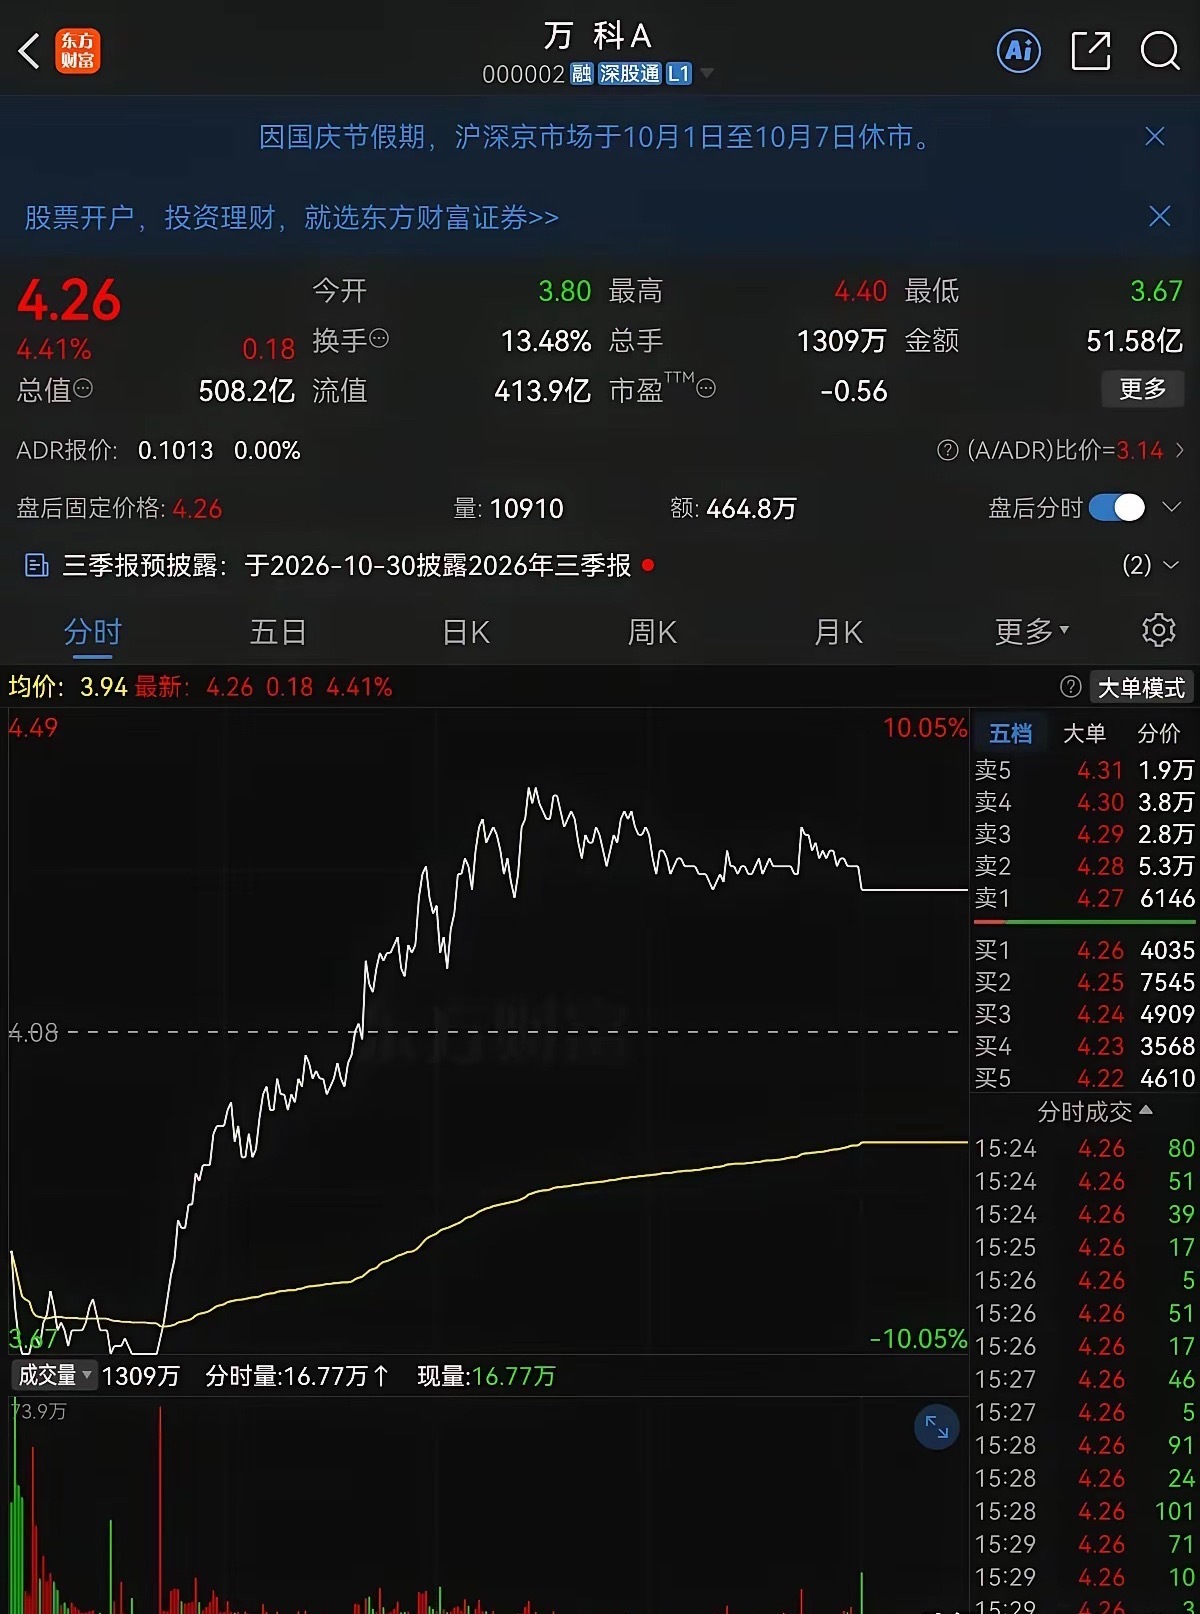This screenshot has width=1200, height=1614.
Task: Click the 卖5 row at 4.31
Action: 1084,770
